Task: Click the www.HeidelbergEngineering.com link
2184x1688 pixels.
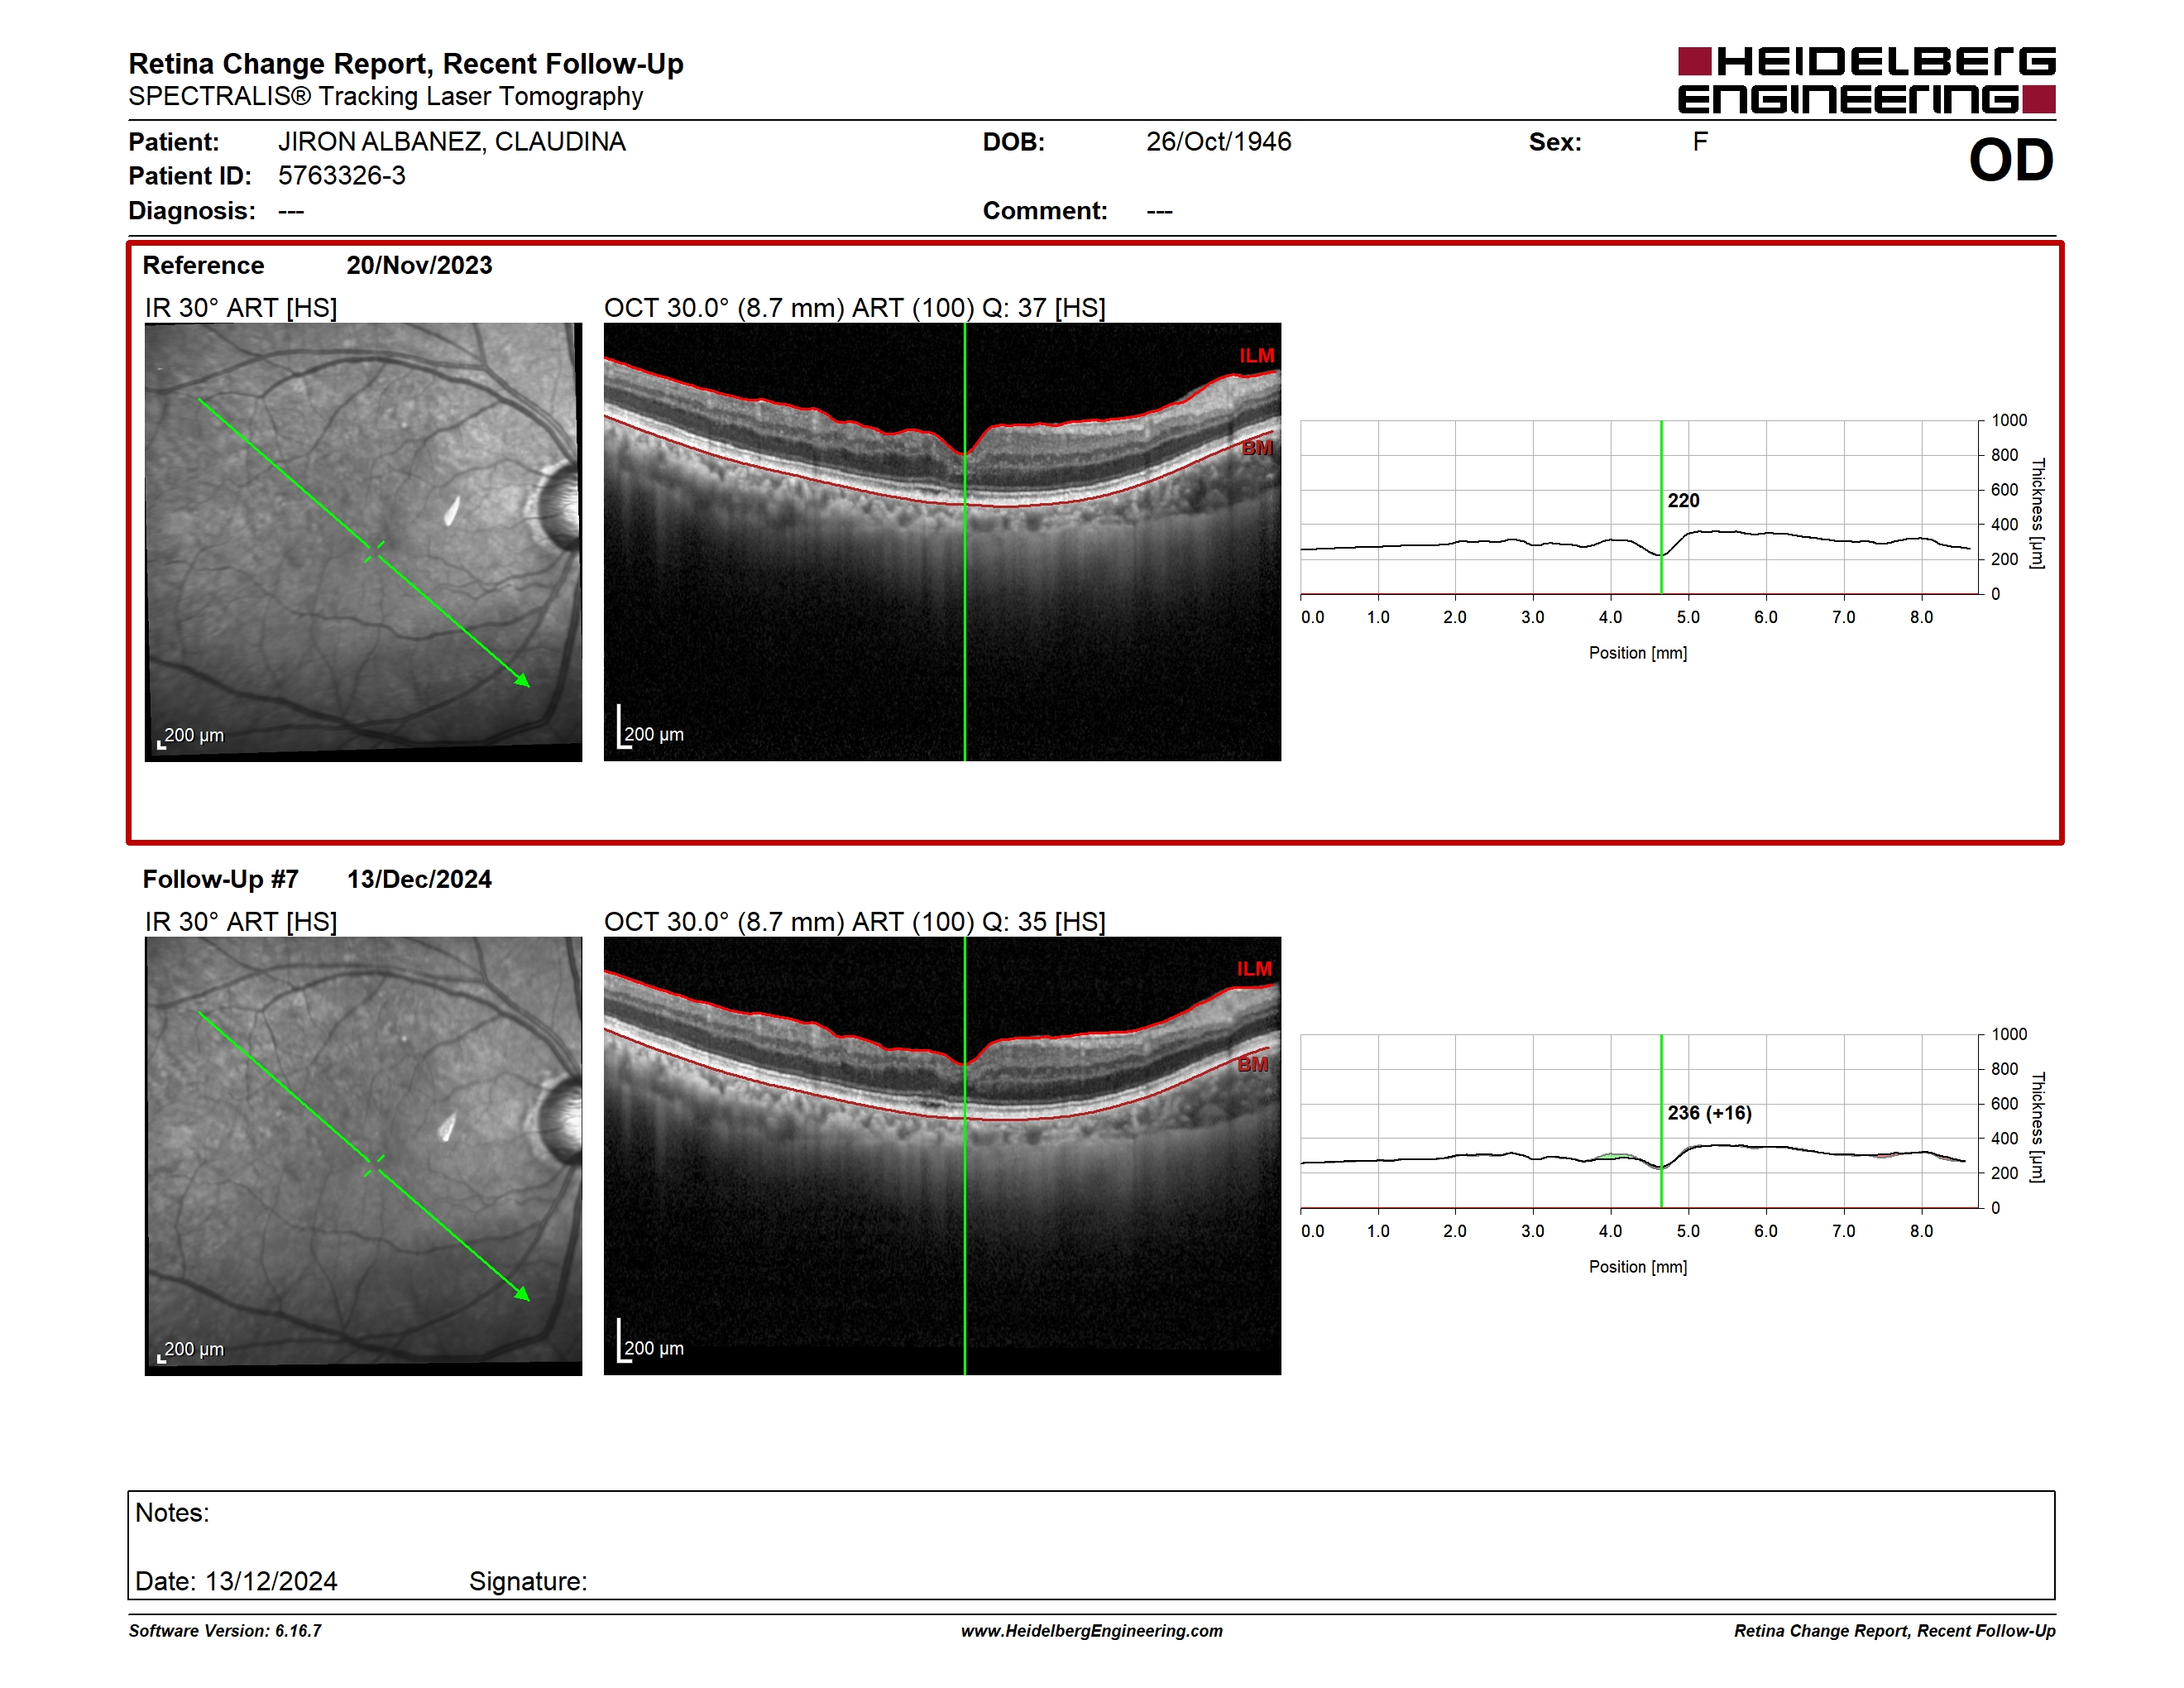Action: pos(1092,1630)
